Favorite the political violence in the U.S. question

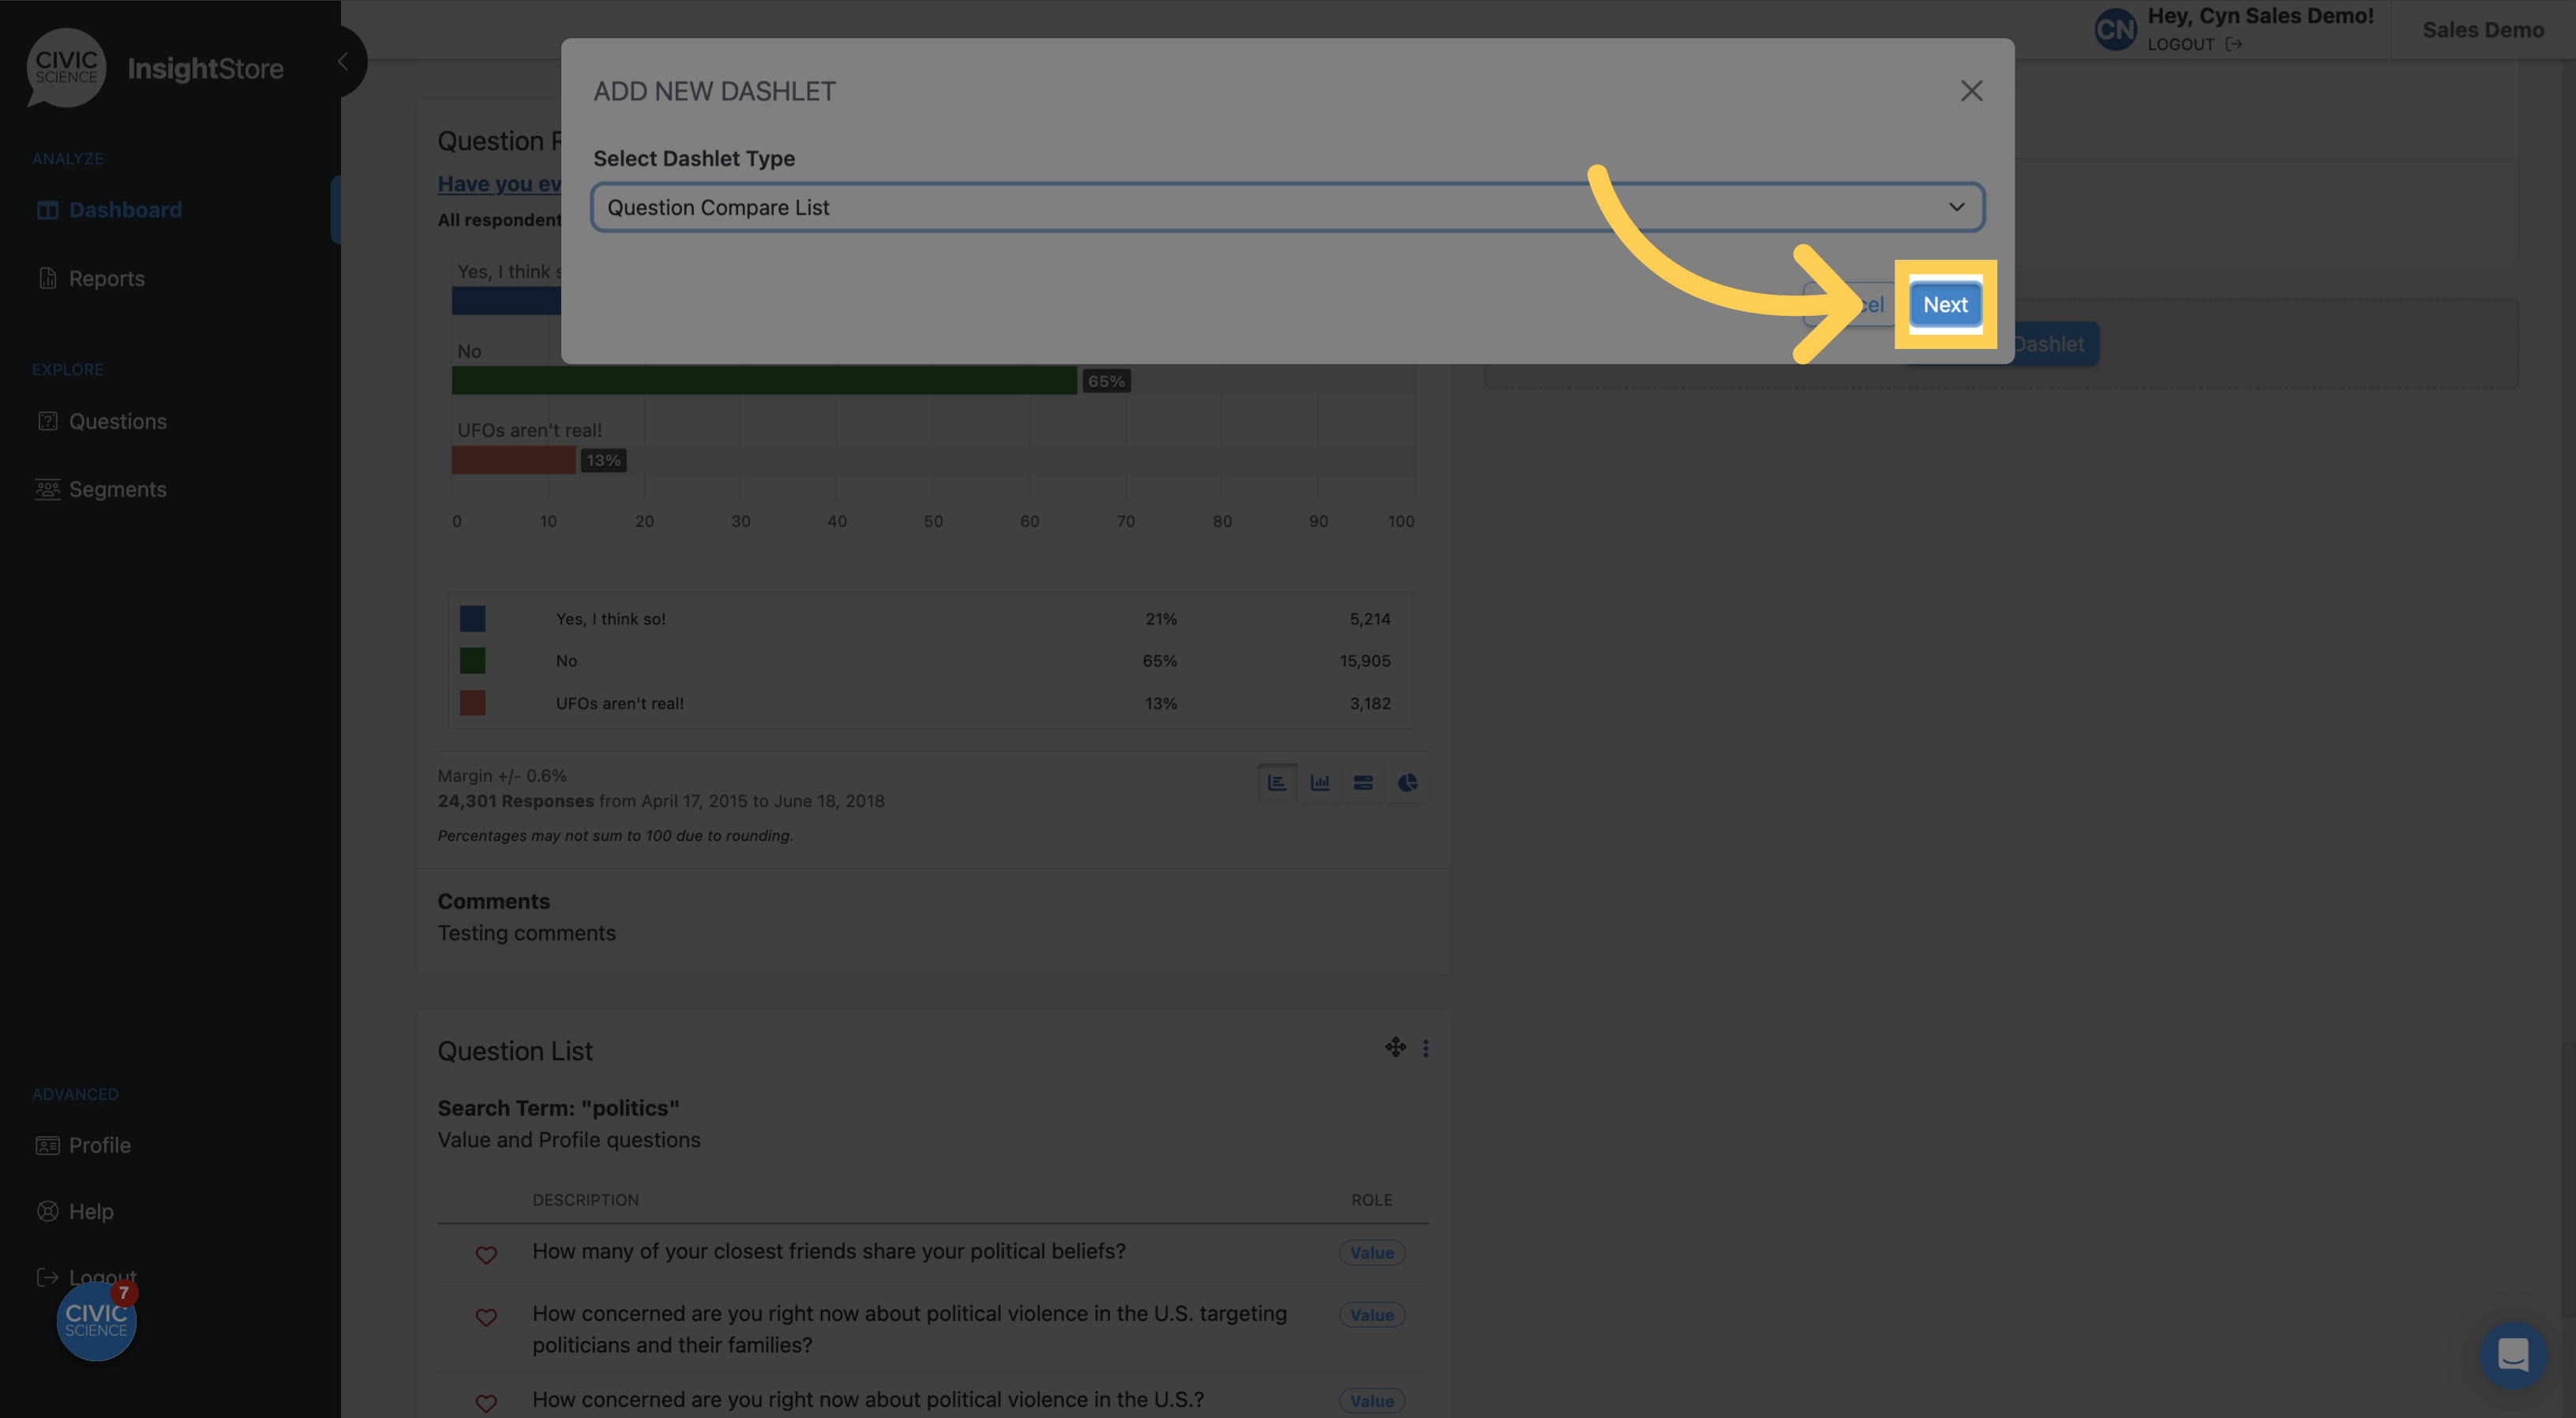[486, 1403]
